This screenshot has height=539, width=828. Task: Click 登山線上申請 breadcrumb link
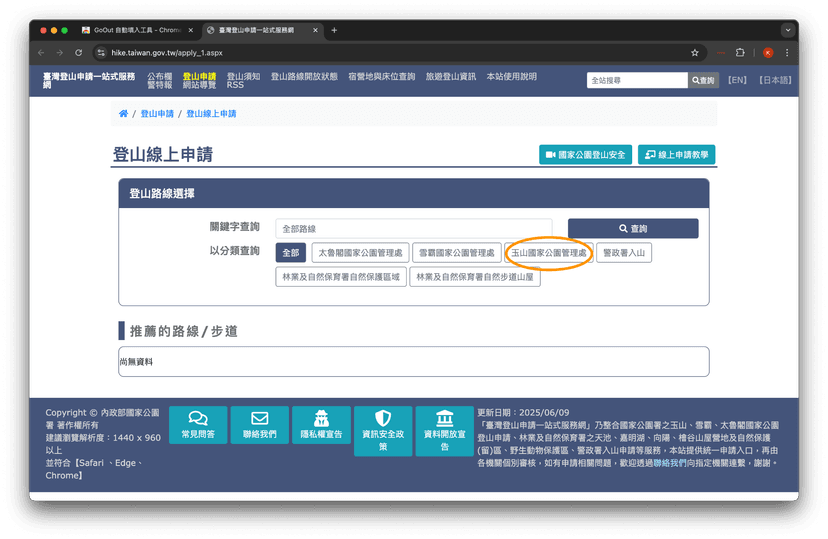(211, 114)
